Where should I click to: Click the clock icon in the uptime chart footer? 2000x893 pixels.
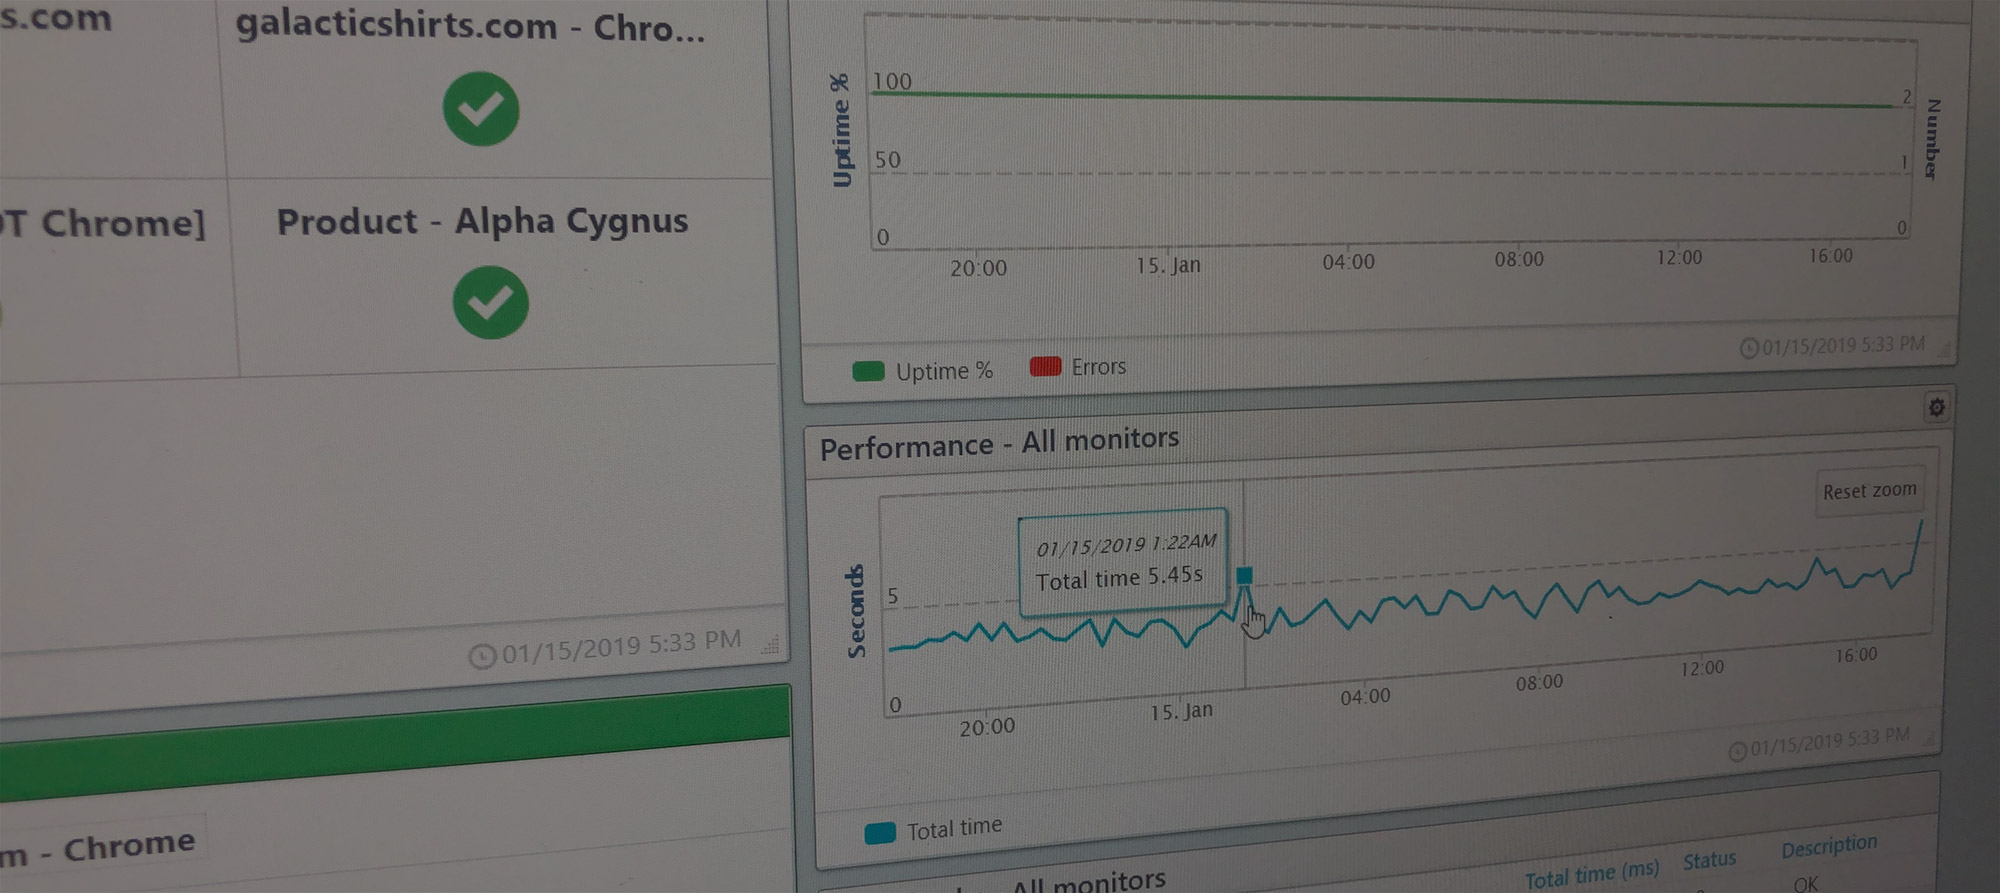(x=1749, y=348)
